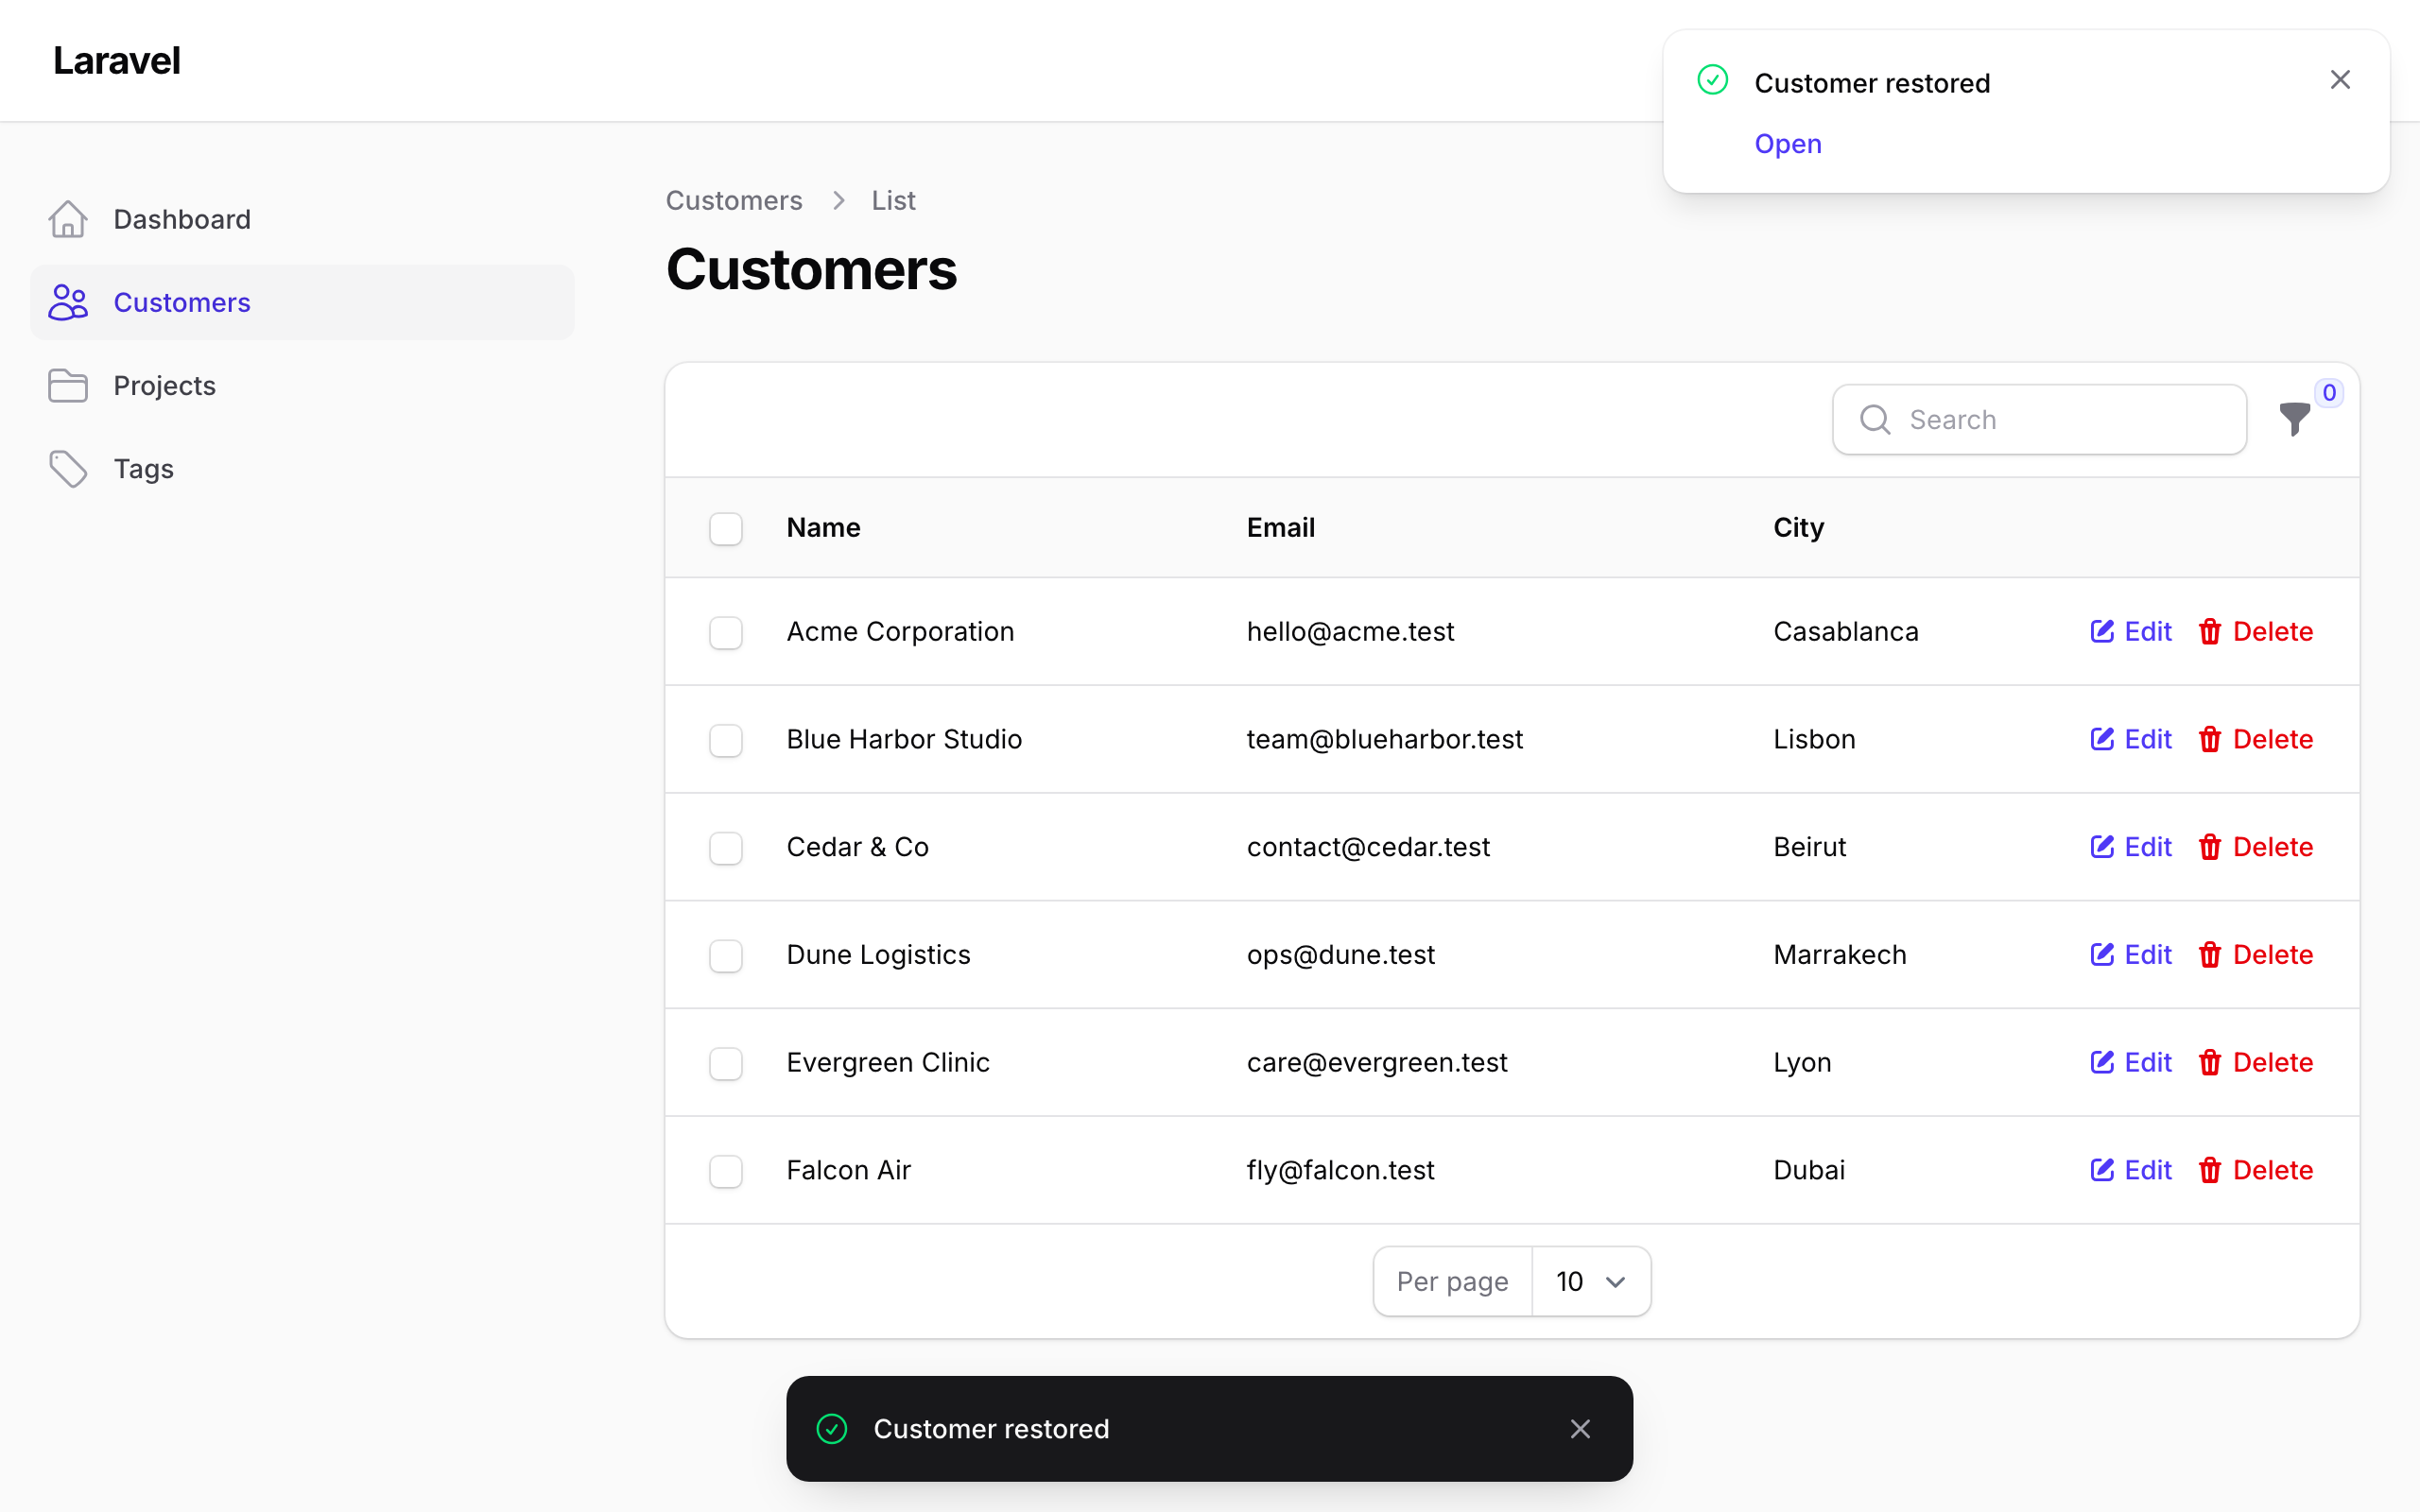
Task: Click the Edit text link for Falcon Air
Action: tap(2148, 1170)
